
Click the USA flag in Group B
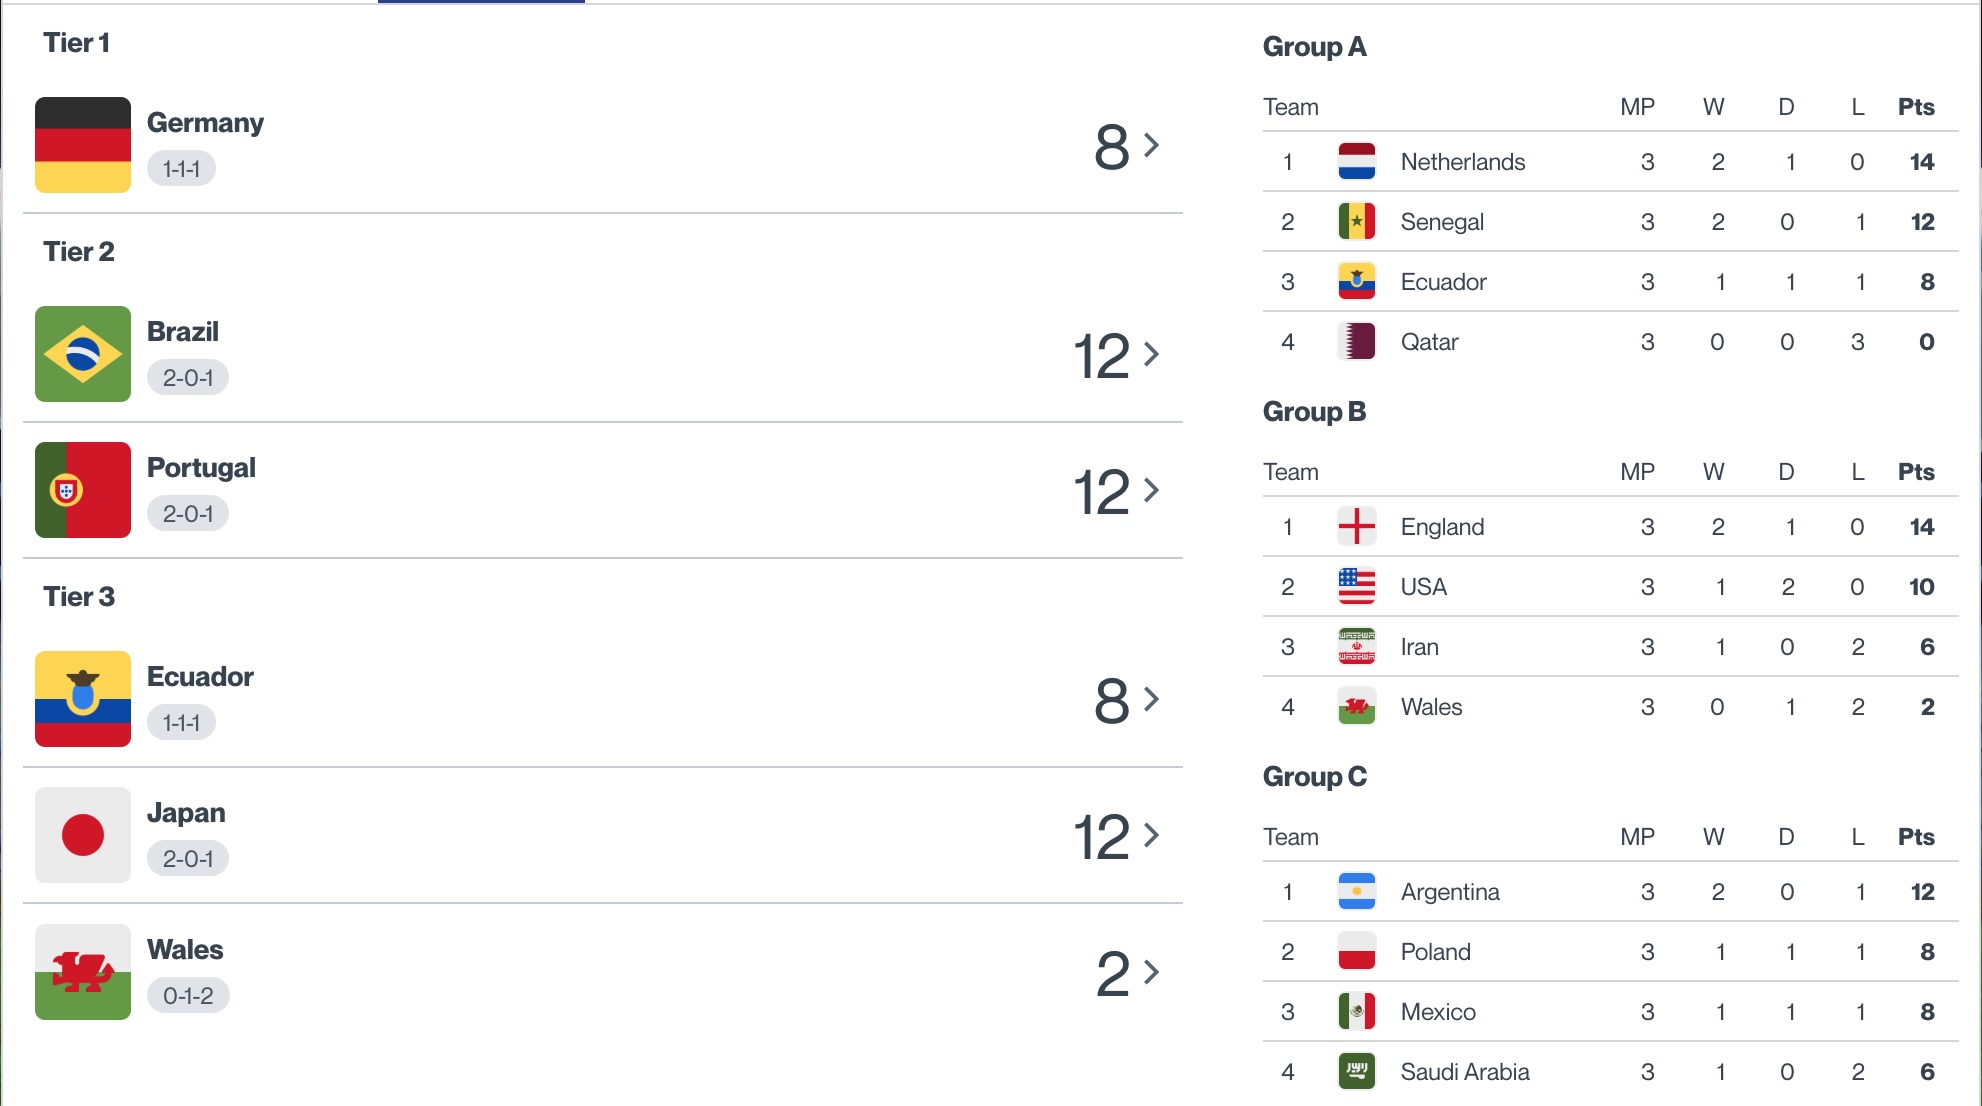[x=1357, y=587]
